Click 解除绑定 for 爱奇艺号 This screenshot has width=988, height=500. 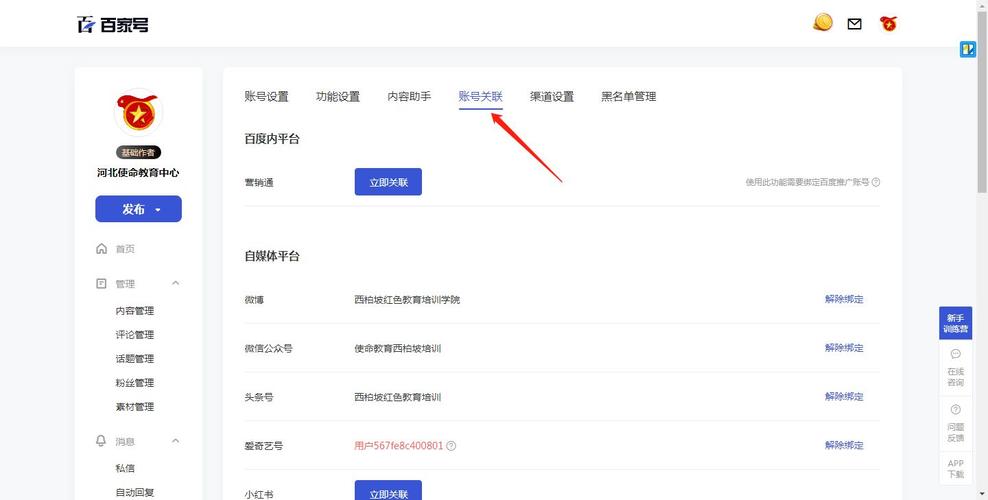coord(844,445)
